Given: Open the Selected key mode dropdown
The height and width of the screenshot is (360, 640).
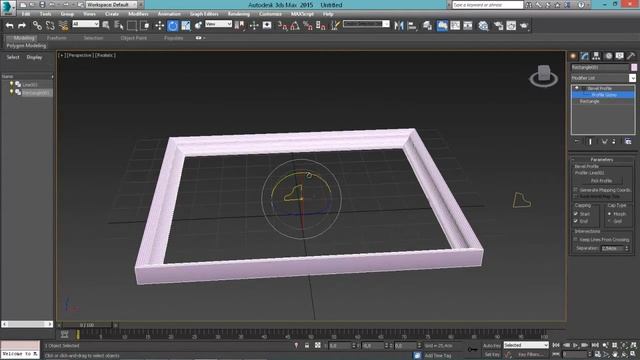Looking at the screenshot, I should pos(526,345).
